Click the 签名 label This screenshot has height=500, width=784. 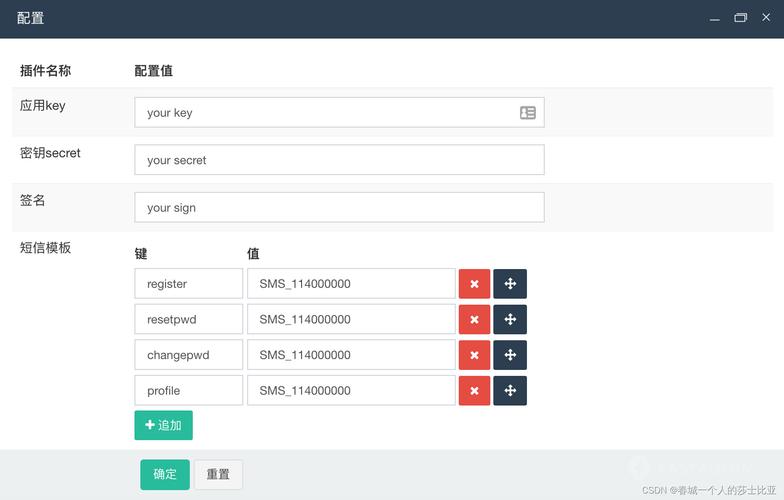[x=32, y=200]
